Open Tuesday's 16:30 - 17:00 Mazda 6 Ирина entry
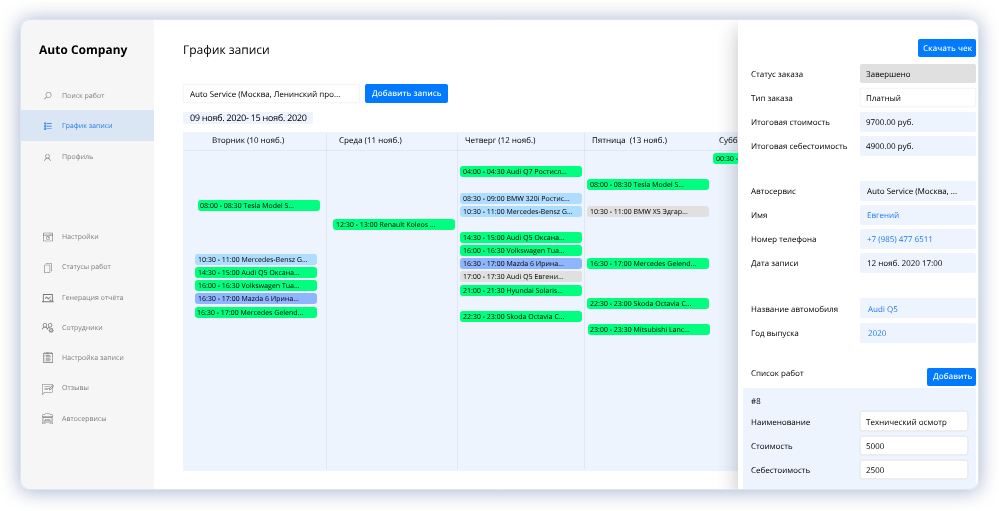The height and width of the screenshot is (511, 999). tap(256, 299)
